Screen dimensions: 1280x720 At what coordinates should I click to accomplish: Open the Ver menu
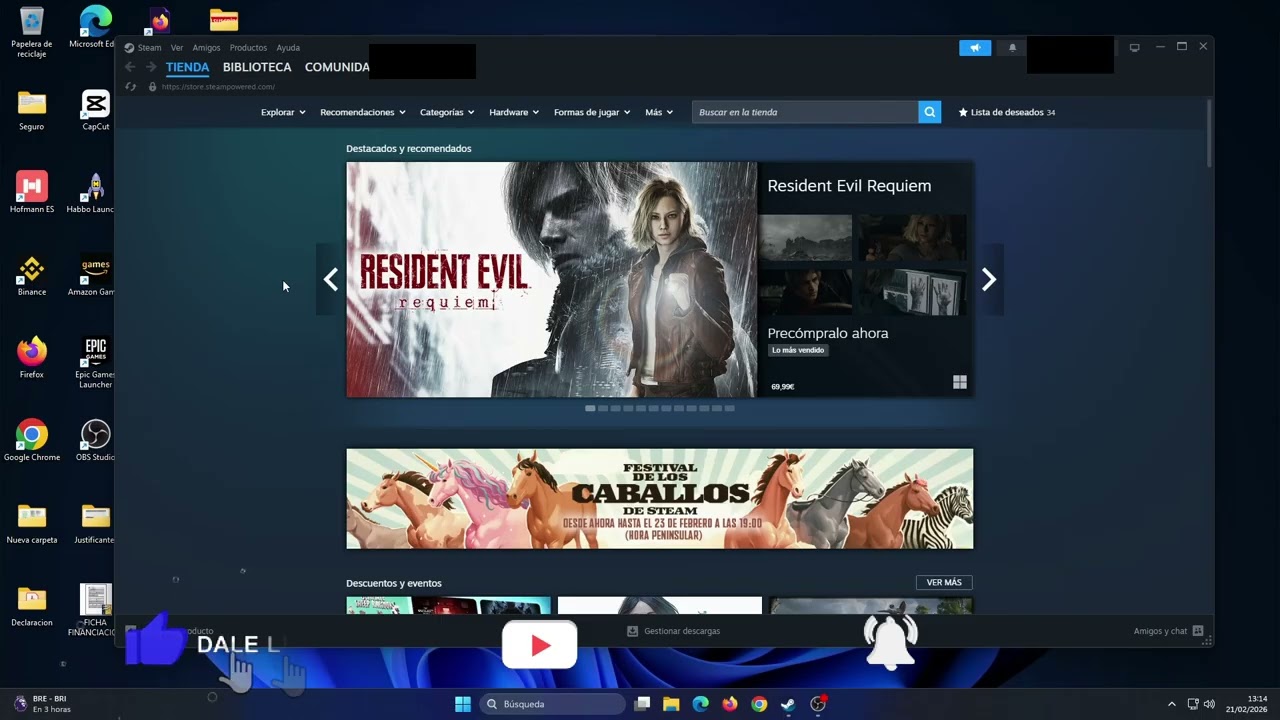177,48
